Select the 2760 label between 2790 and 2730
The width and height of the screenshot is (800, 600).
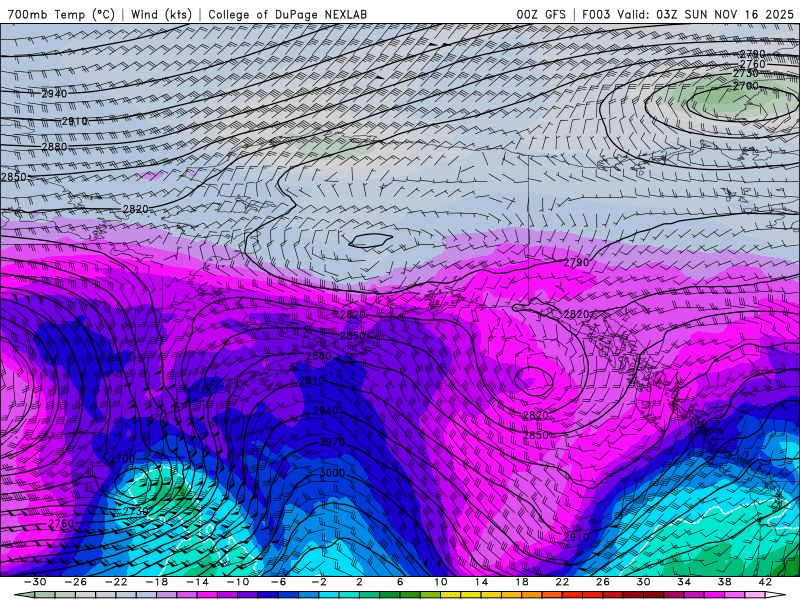point(753,64)
